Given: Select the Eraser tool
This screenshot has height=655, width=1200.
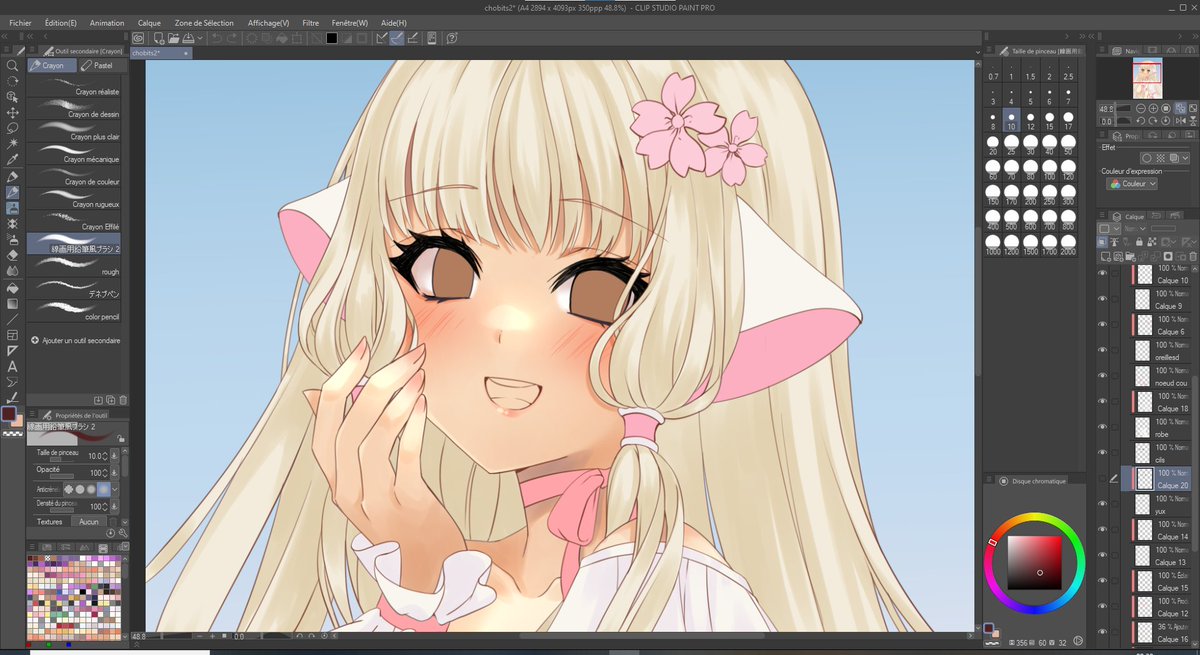Looking at the screenshot, I should coord(13,255).
